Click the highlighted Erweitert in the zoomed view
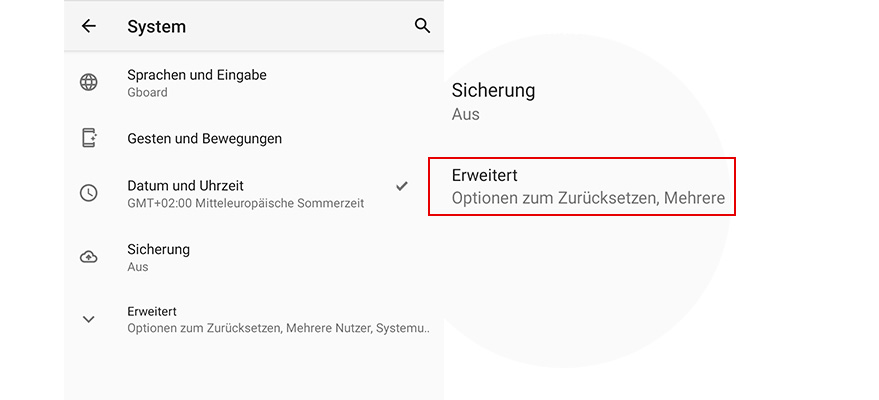This screenshot has width=879, height=400. (484, 175)
